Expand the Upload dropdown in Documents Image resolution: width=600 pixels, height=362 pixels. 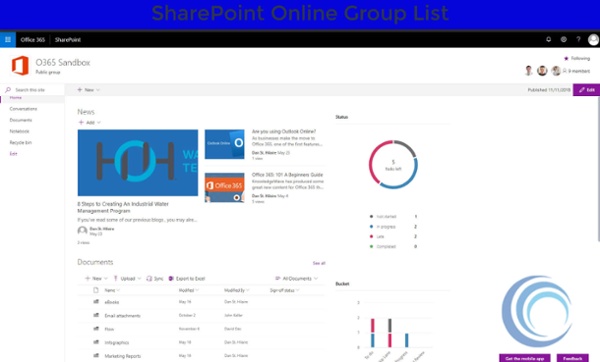[x=127, y=278]
